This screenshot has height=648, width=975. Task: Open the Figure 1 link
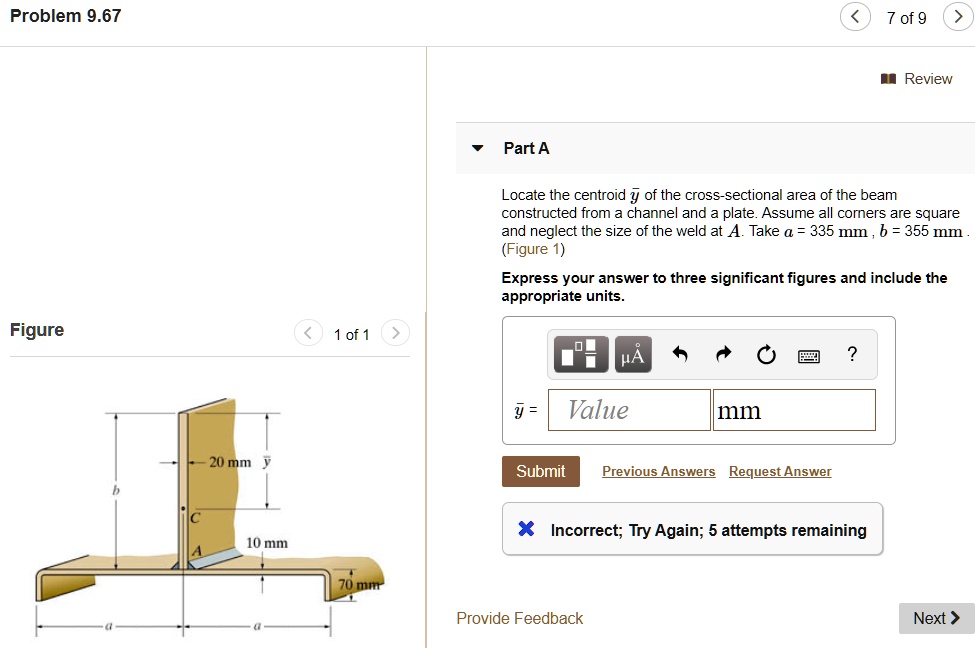coord(534,249)
